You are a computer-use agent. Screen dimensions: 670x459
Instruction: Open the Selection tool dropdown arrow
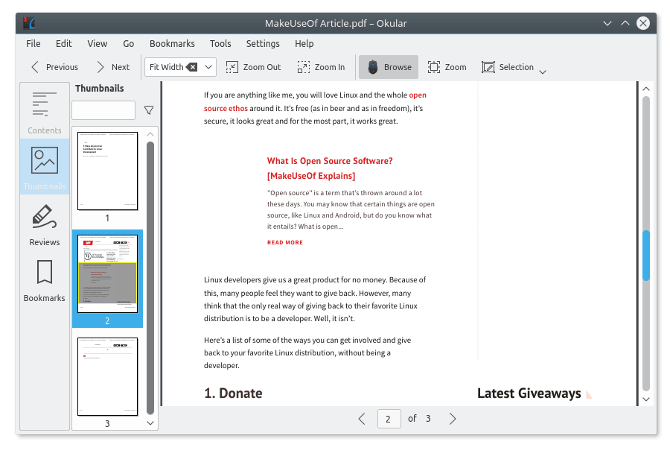tap(543, 72)
